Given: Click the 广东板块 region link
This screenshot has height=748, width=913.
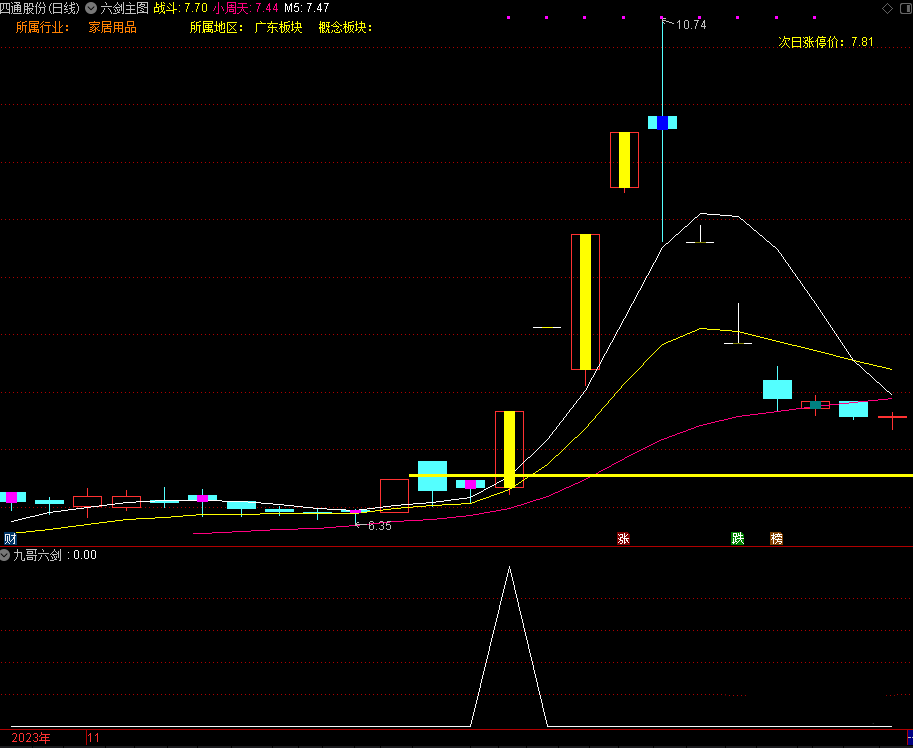Looking at the screenshot, I should (278, 27).
